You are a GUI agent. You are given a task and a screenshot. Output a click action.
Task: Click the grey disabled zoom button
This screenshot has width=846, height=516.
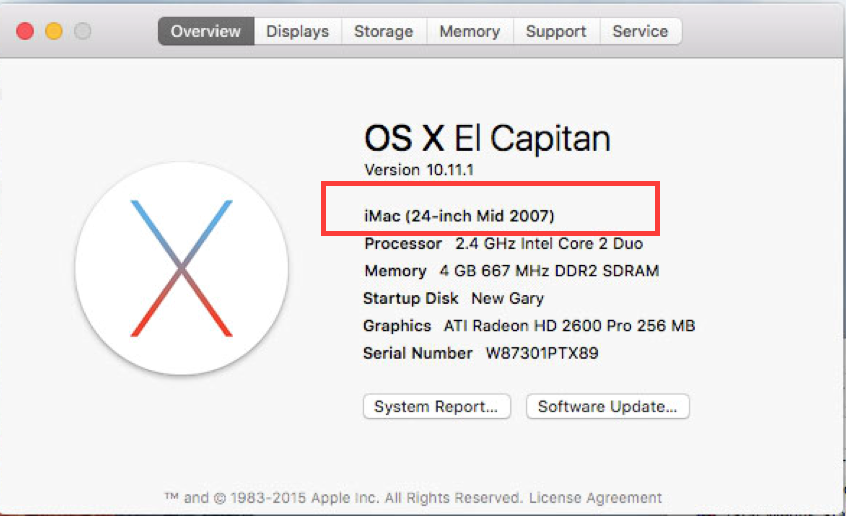[82, 31]
